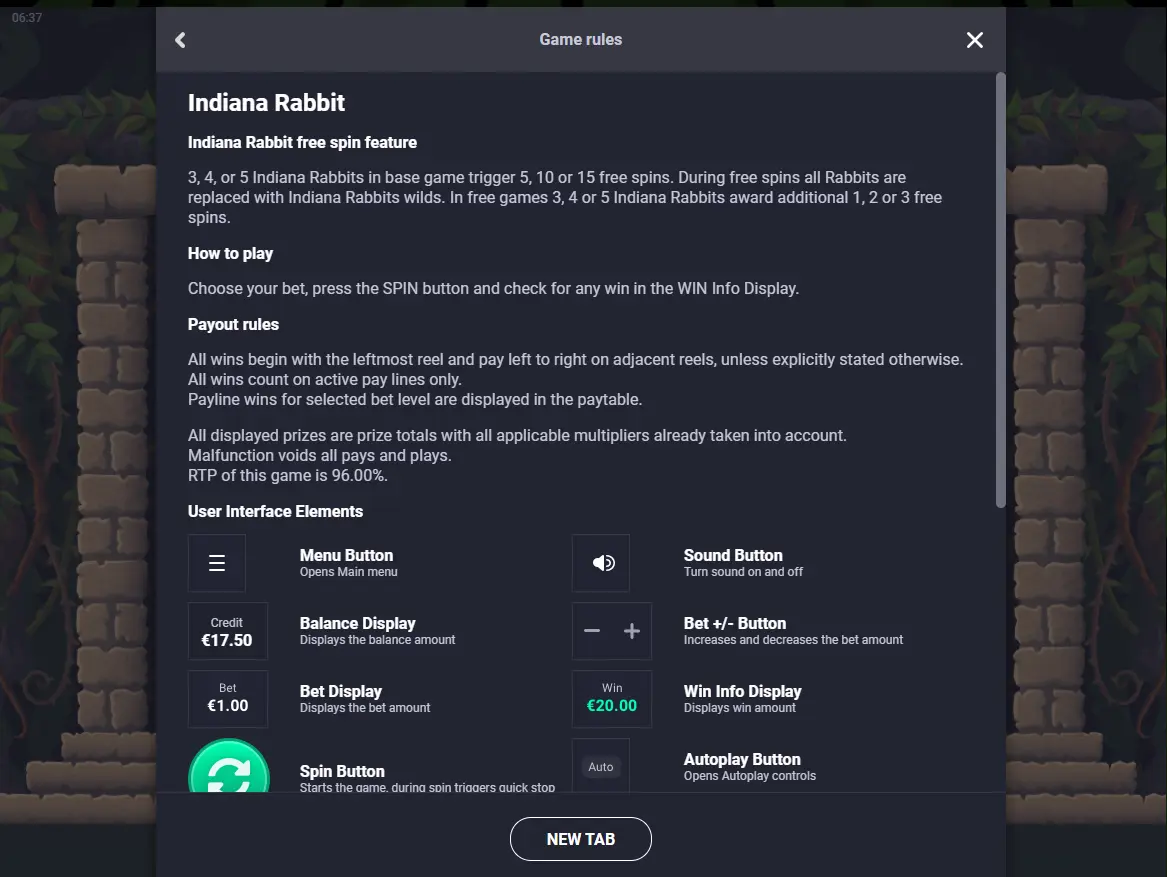Image resolution: width=1167 pixels, height=877 pixels.
Task: Close the Game rules panel
Action: click(974, 40)
